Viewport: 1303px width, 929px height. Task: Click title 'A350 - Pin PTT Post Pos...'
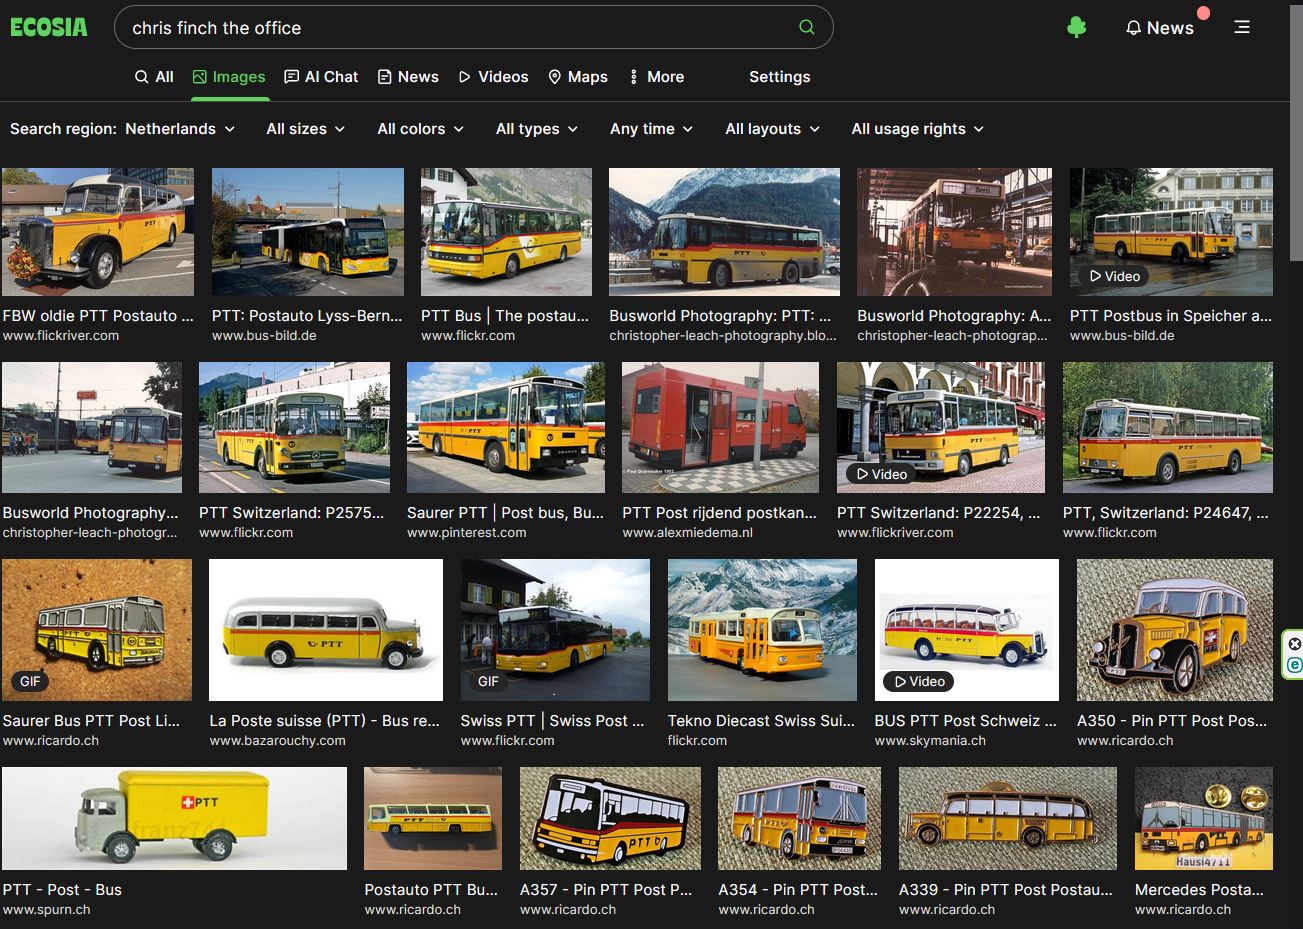pos(1172,720)
